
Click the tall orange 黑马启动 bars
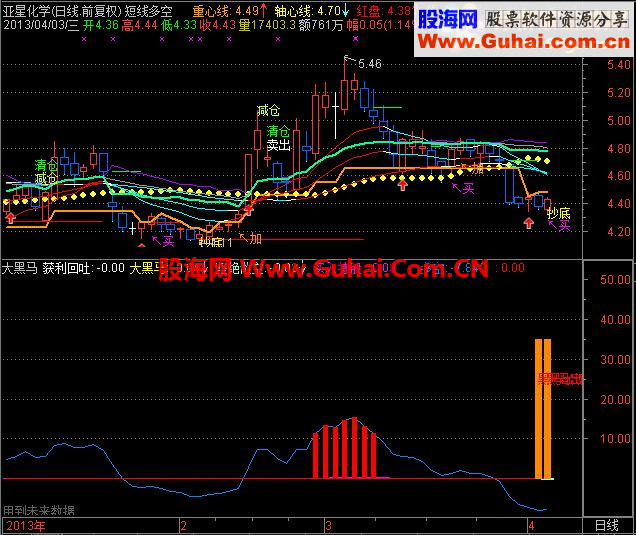[x=543, y=409]
